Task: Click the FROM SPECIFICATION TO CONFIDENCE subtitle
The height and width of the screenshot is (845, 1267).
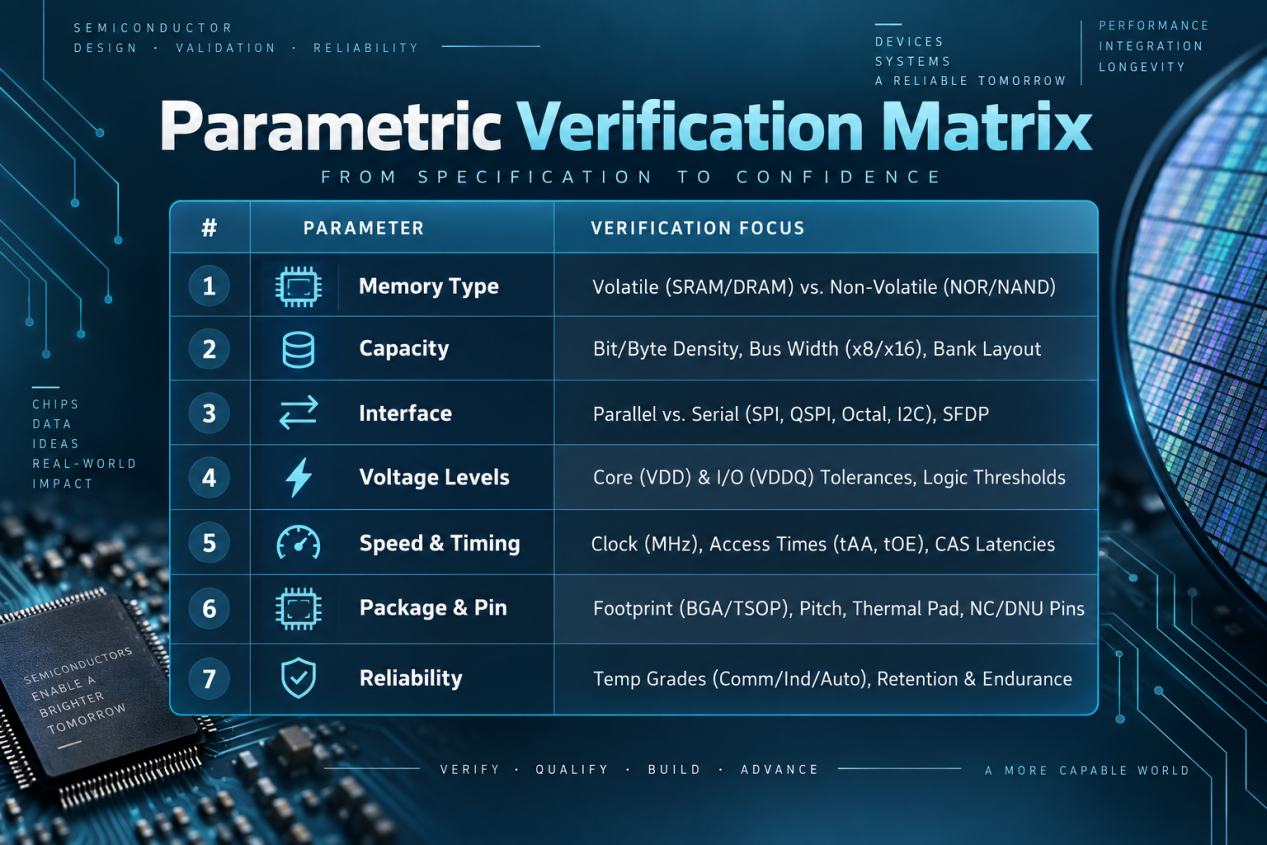Action: [x=631, y=177]
